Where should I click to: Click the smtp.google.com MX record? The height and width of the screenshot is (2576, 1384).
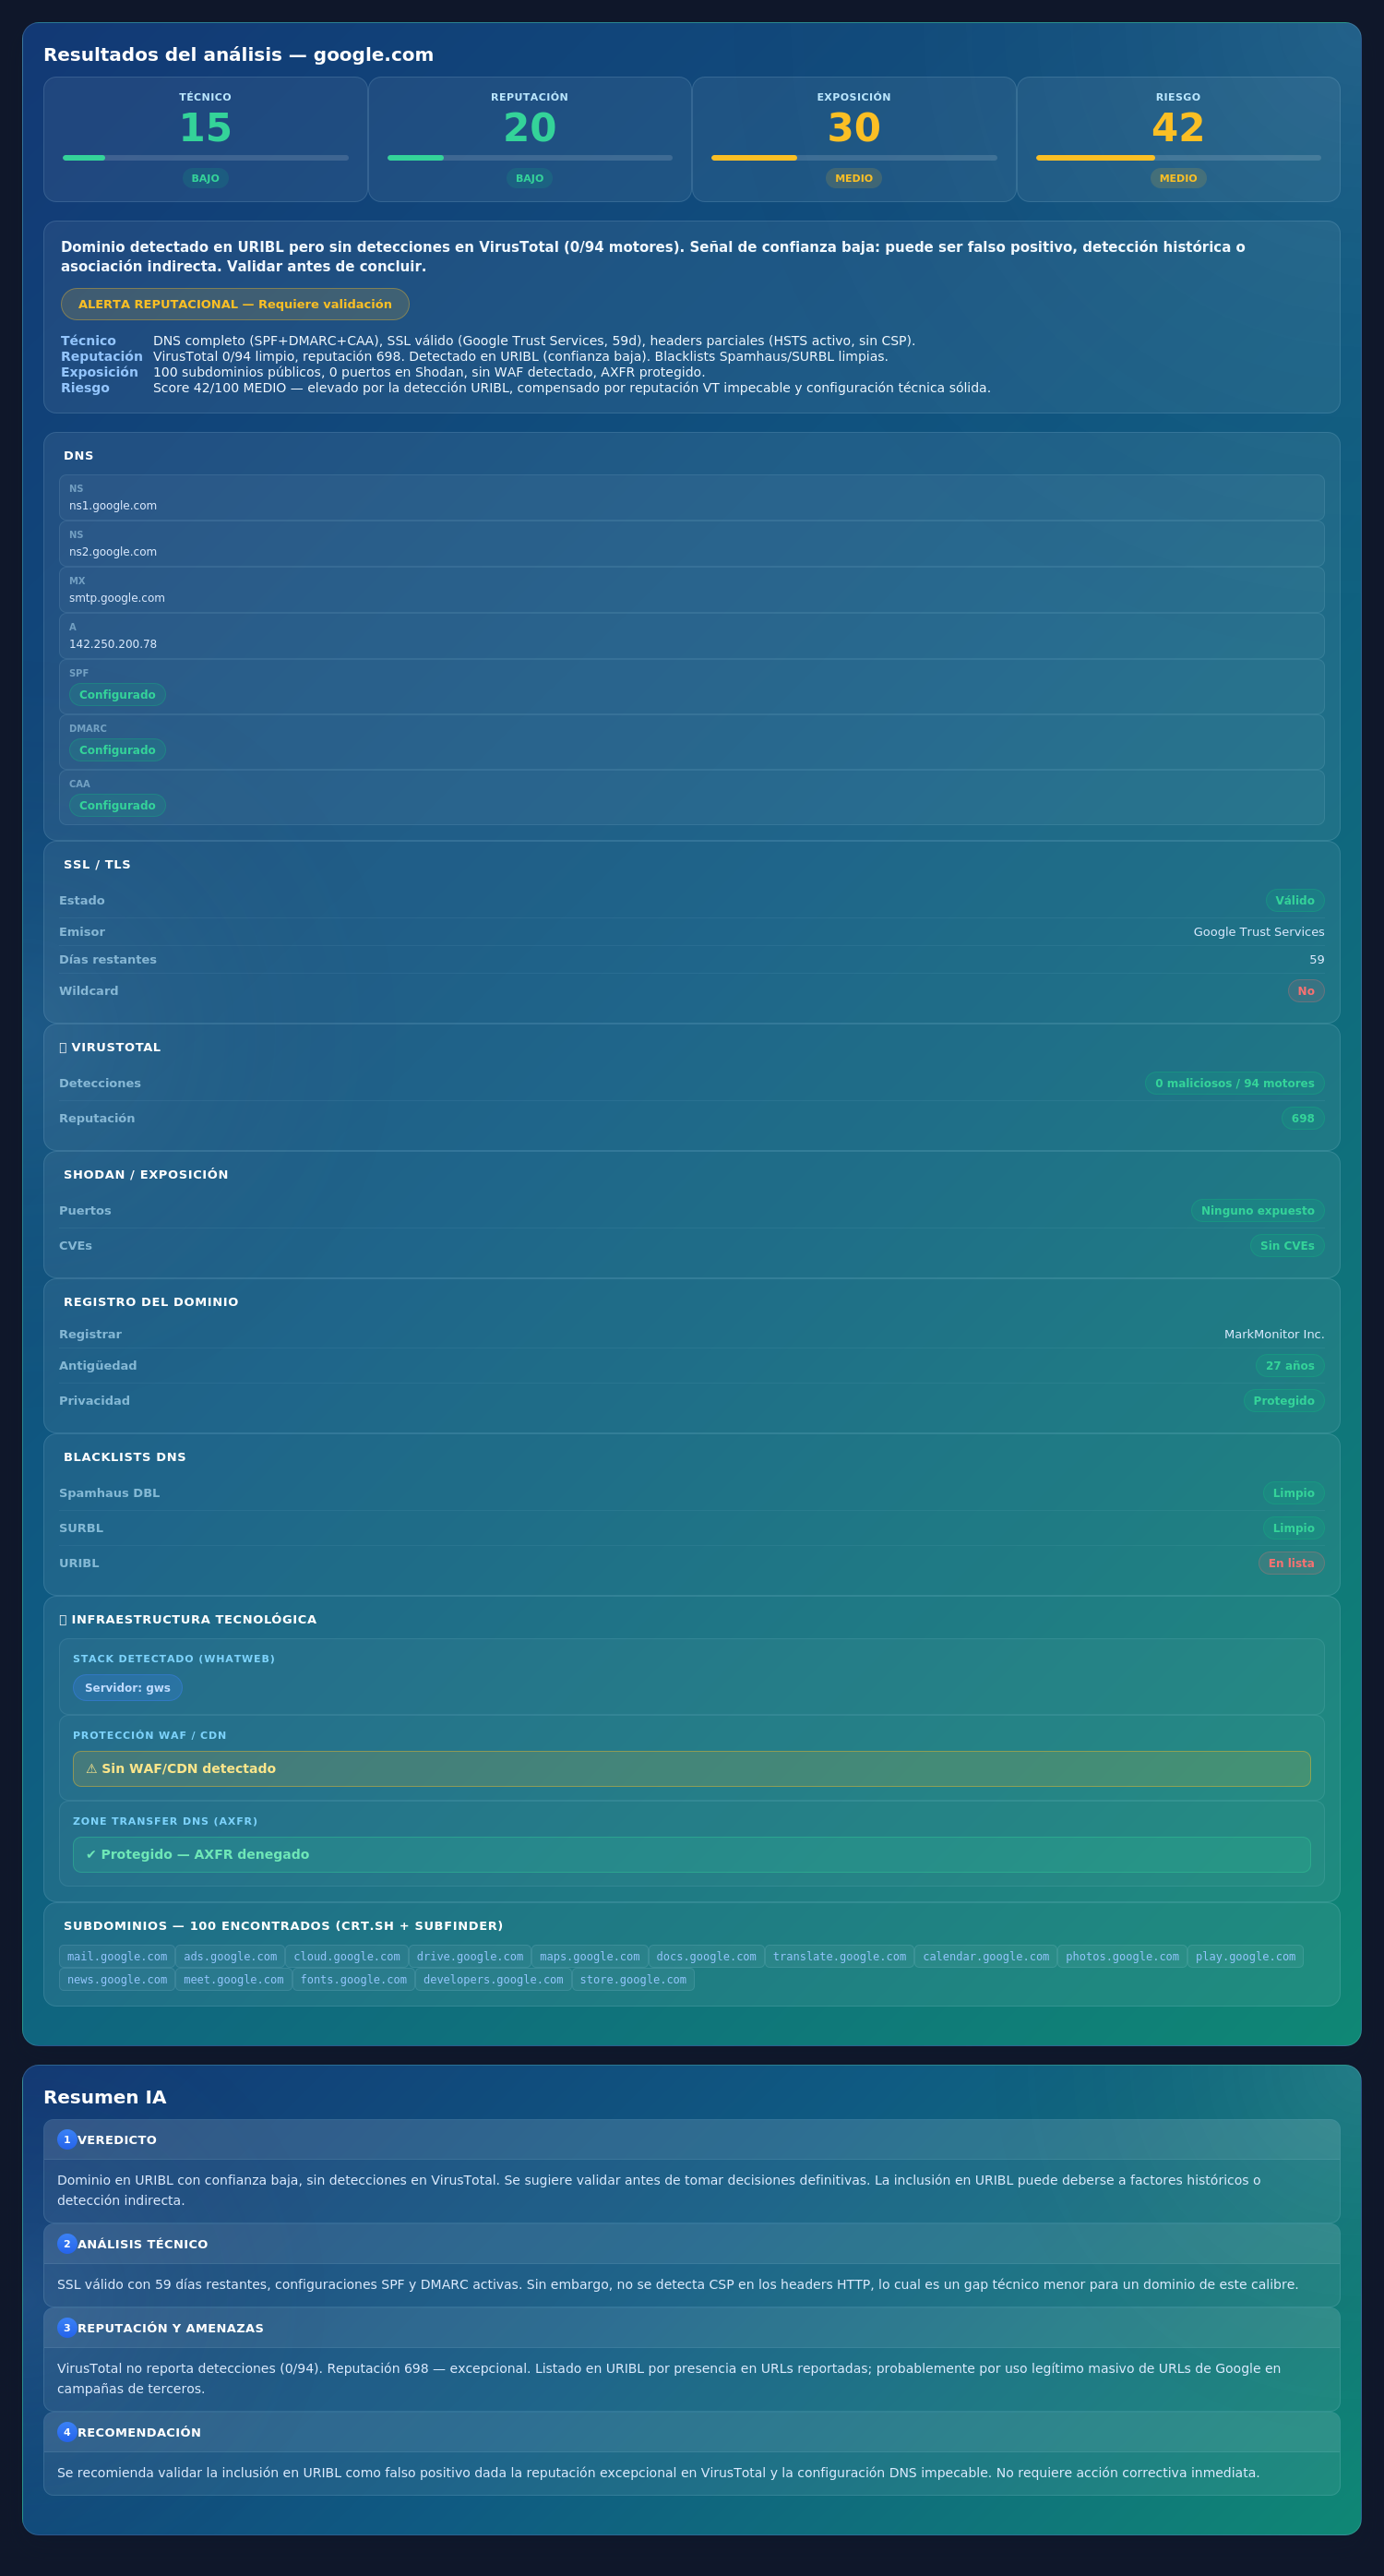[x=692, y=589]
